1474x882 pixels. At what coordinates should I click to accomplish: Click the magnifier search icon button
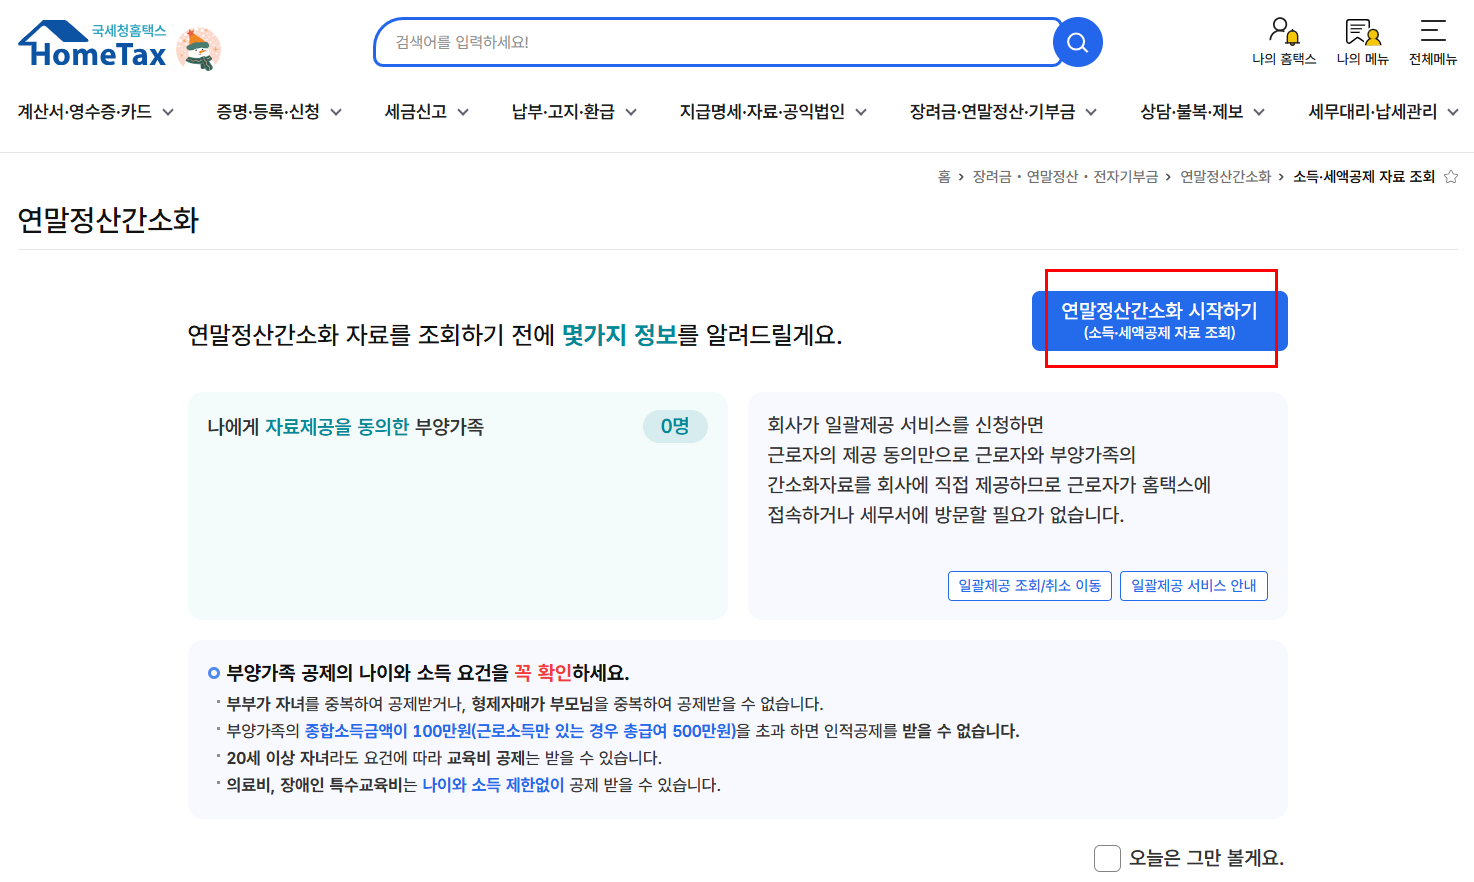click(x=1077, y=43)
